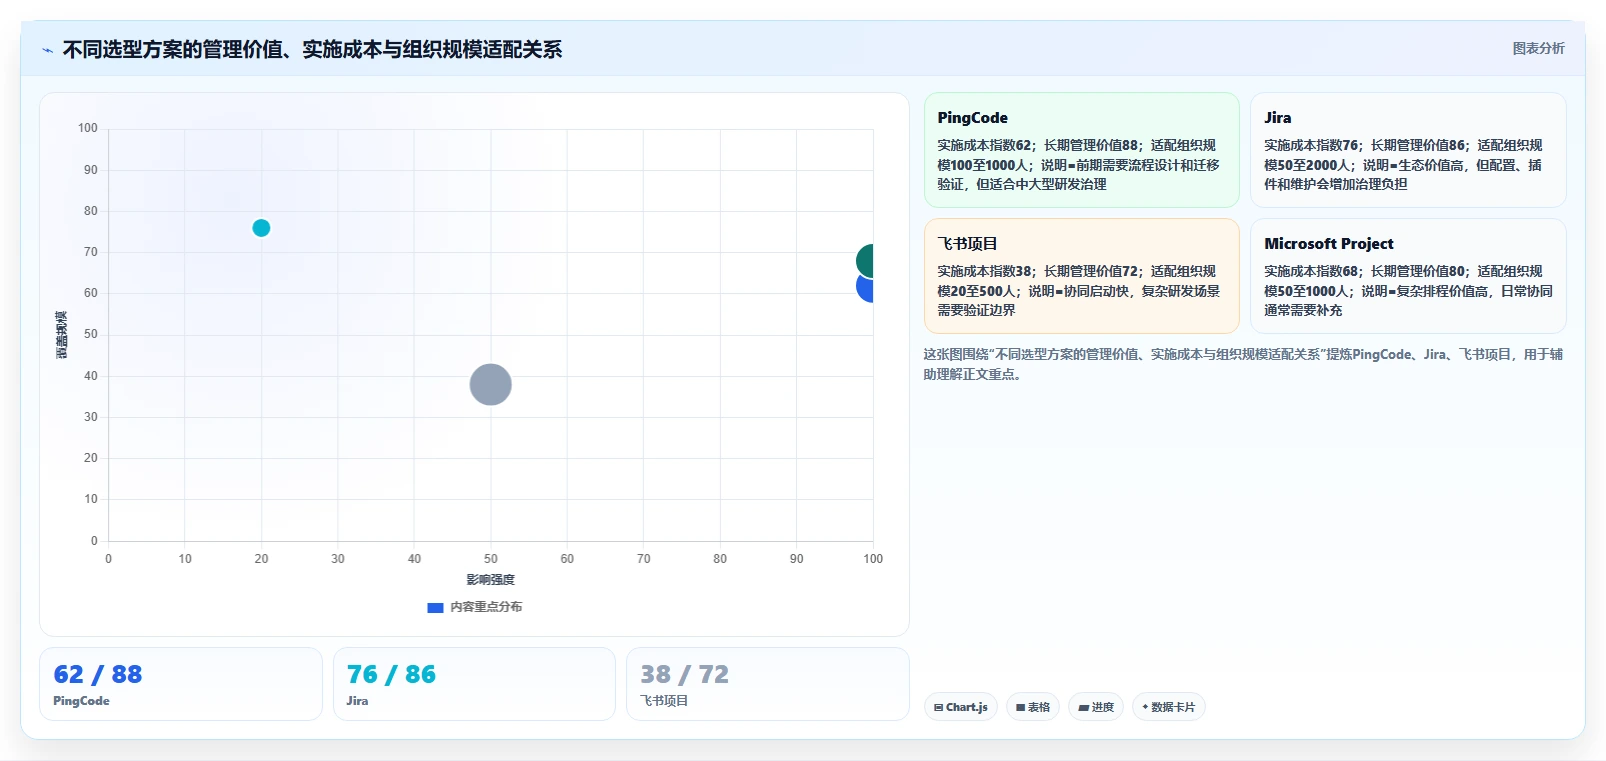1606x761 pixels.
Task: Click the PingCode card heading
Action: point(972,118)
